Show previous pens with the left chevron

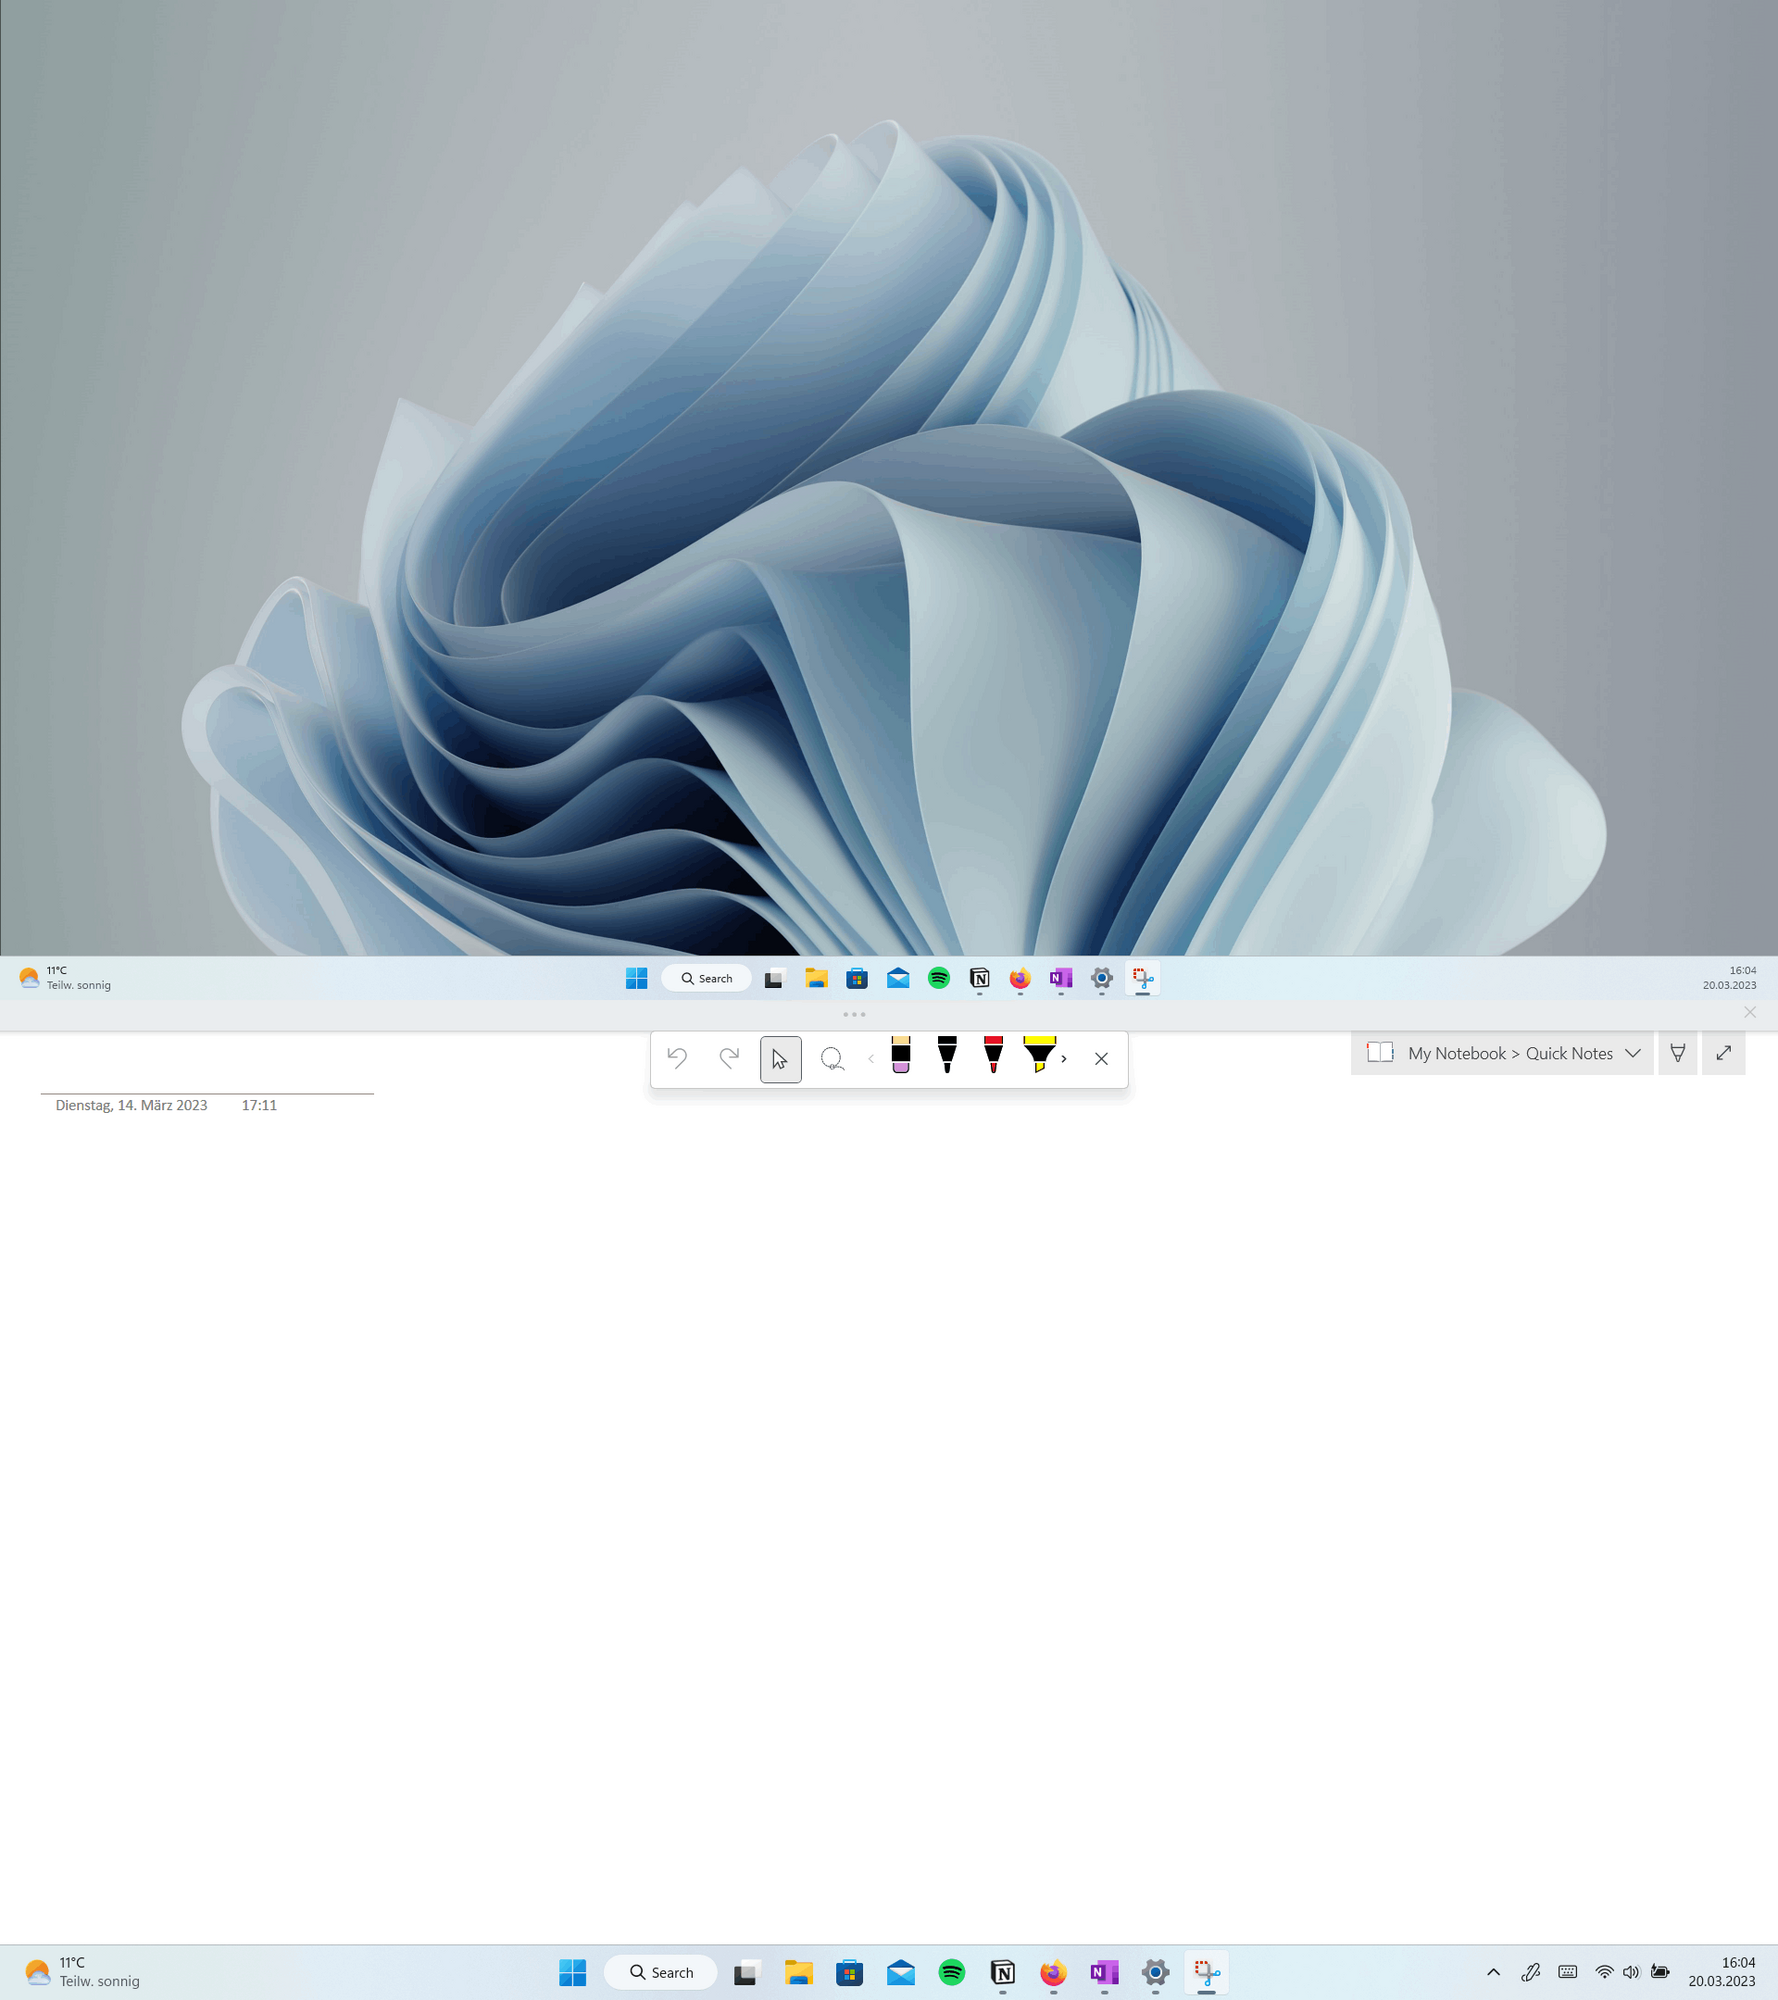click(x=871, y=1059)
